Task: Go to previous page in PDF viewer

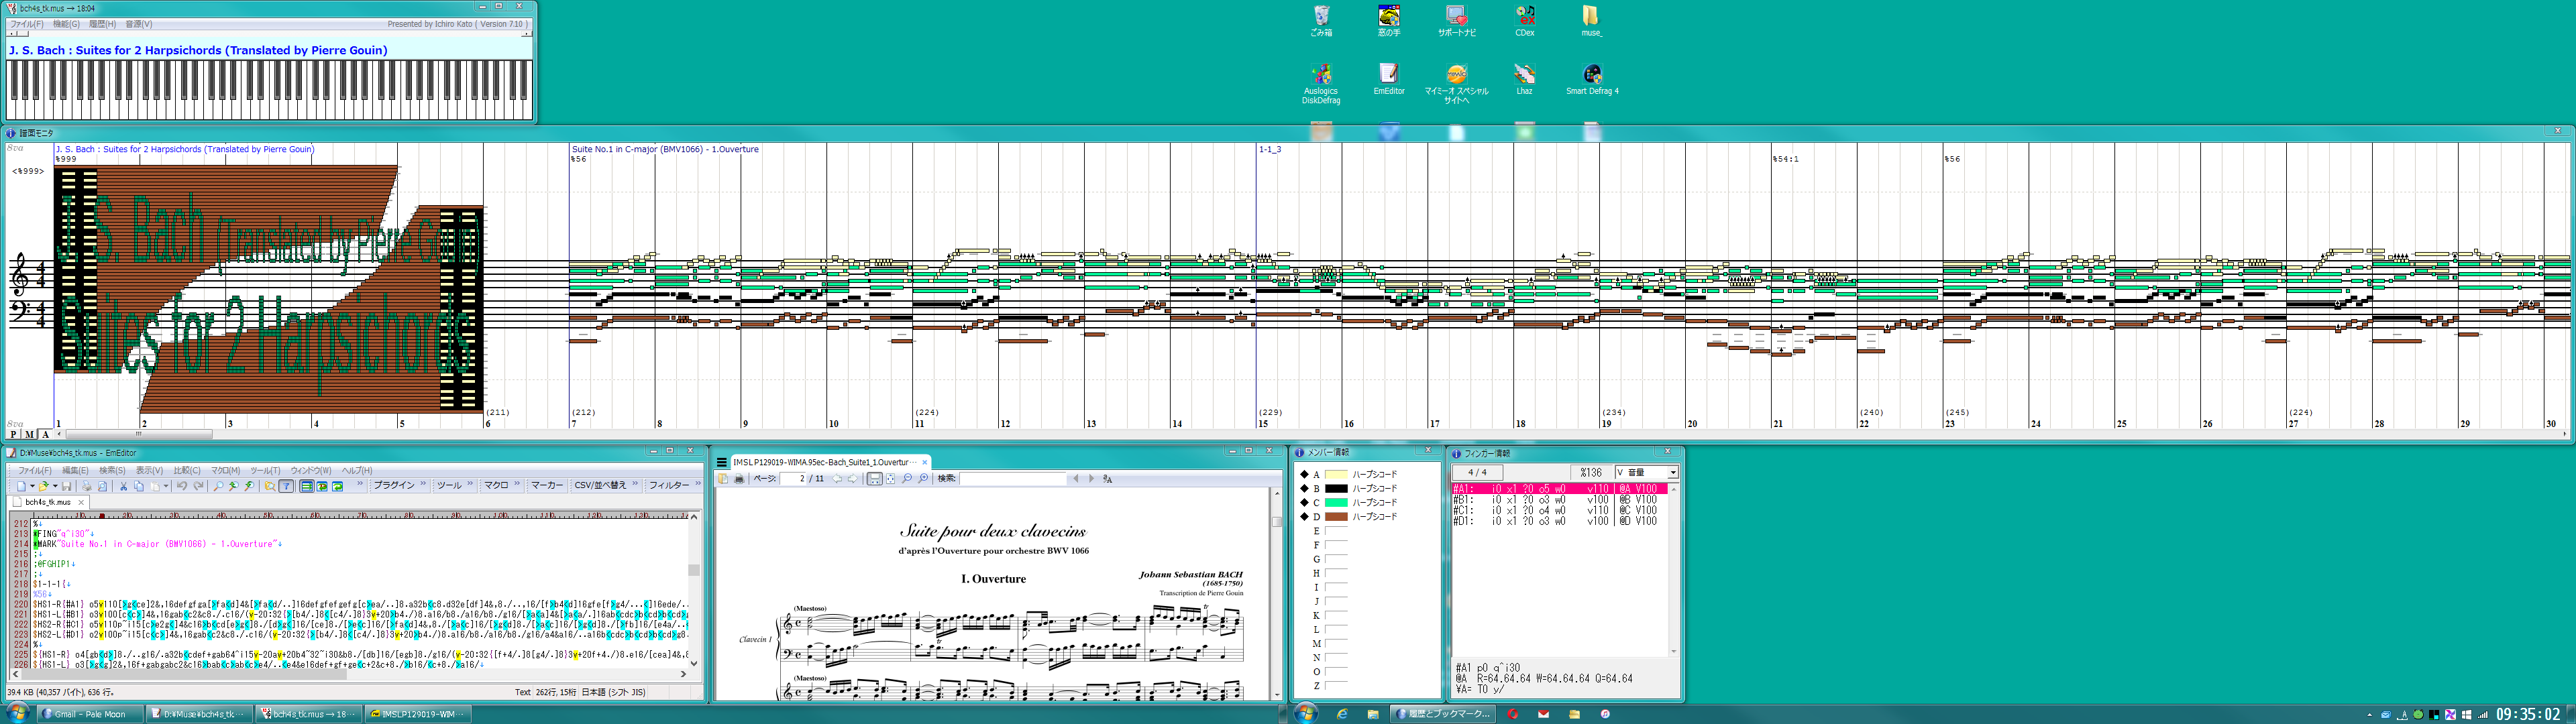Action: coord(837,479)
